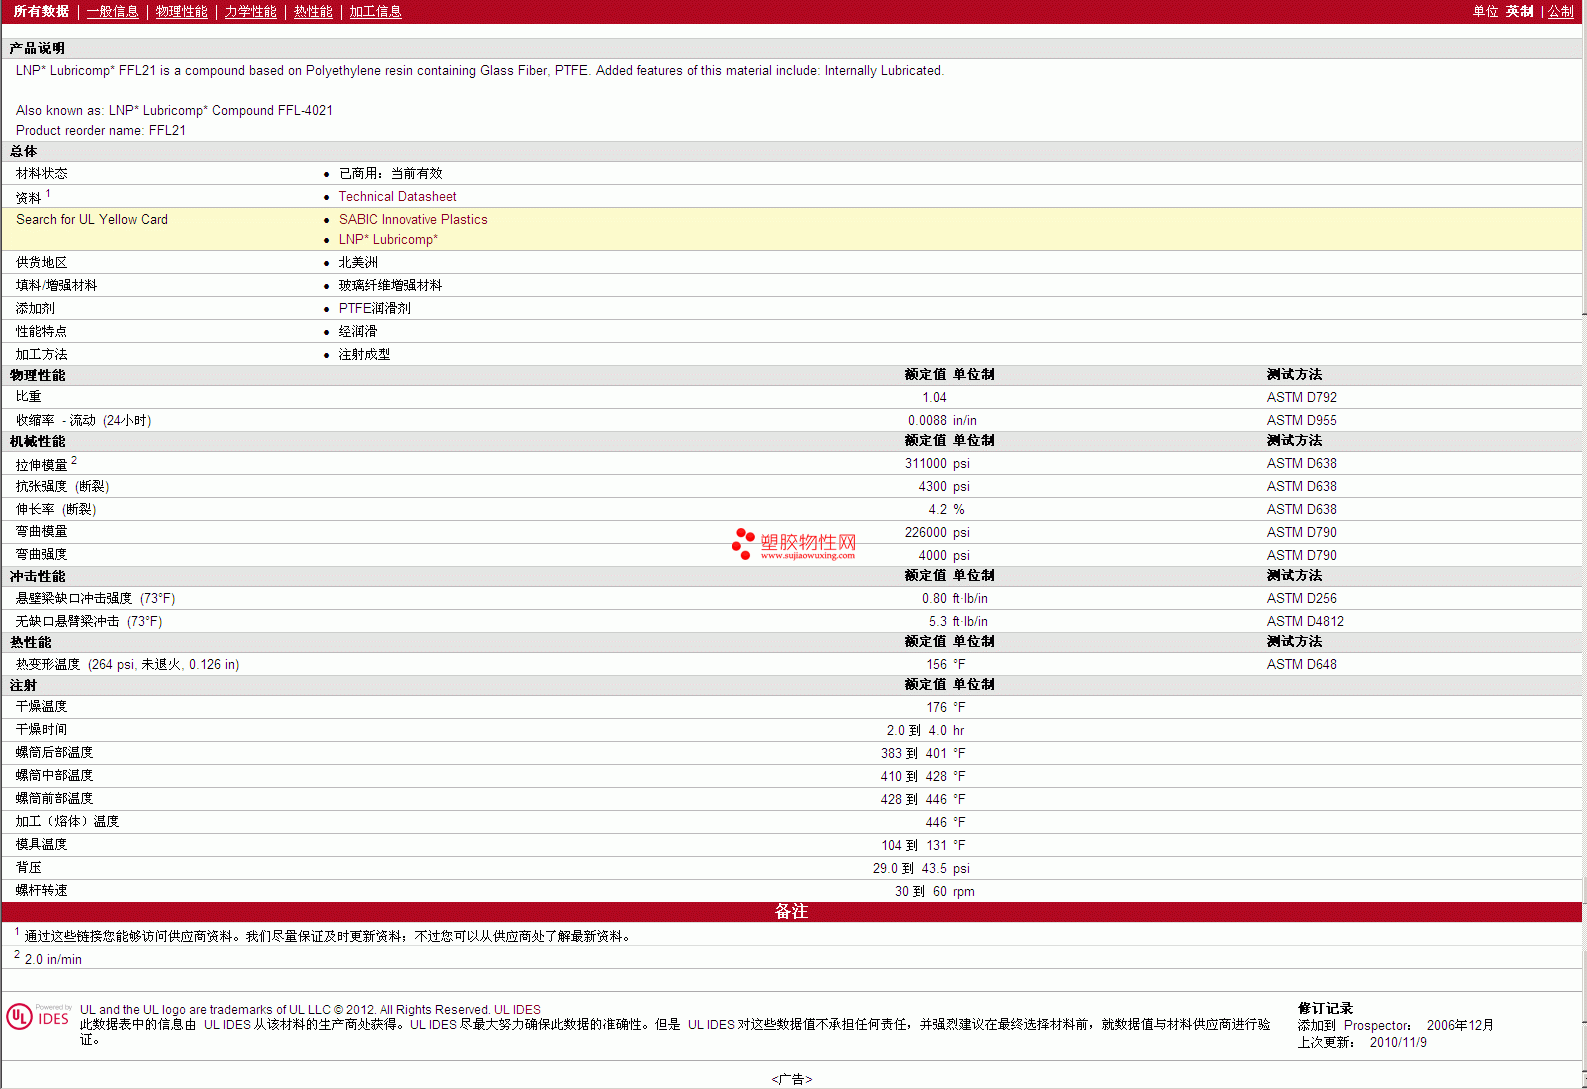The width and height of the screenshot is (1587, 1089).
Task: Follow the SABIC Innovative Plastics link
Action: 413,220
